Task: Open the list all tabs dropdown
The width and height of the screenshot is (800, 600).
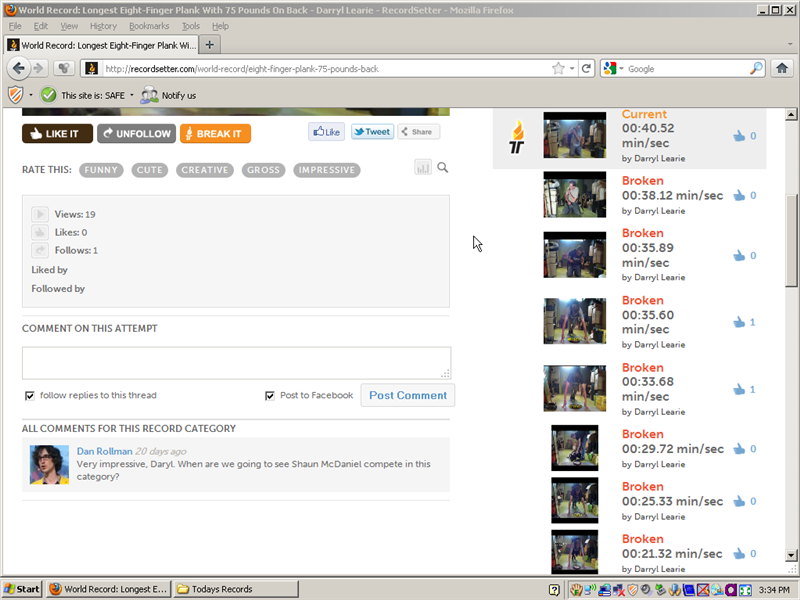Action: [x=790, y=44]
